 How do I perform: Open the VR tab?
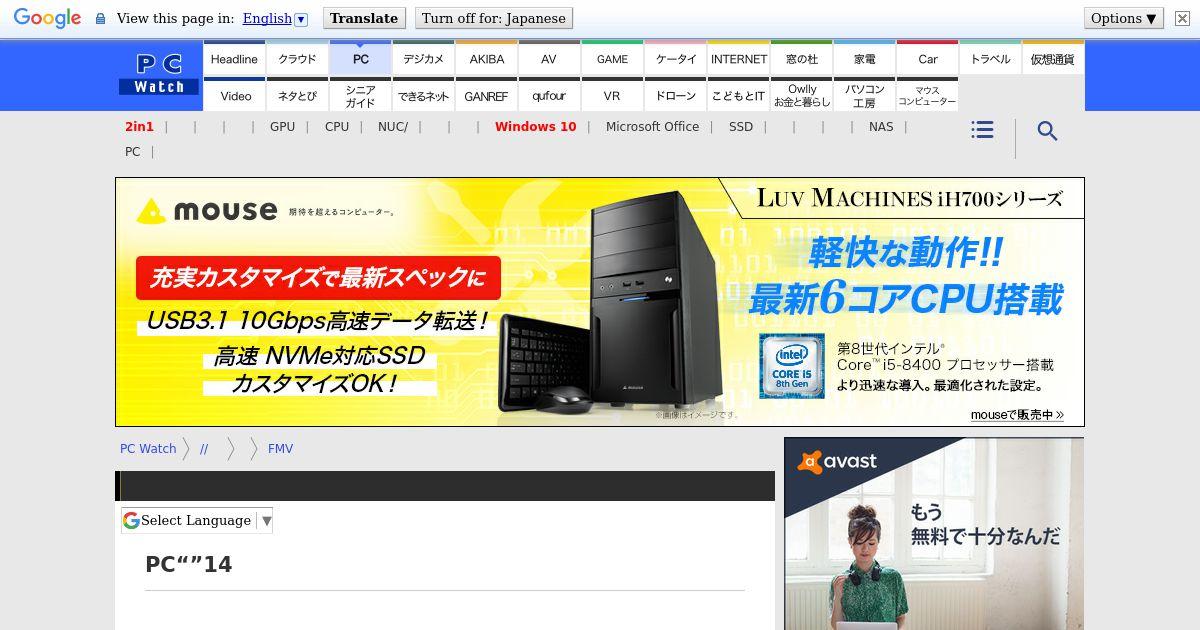[612, 95]
